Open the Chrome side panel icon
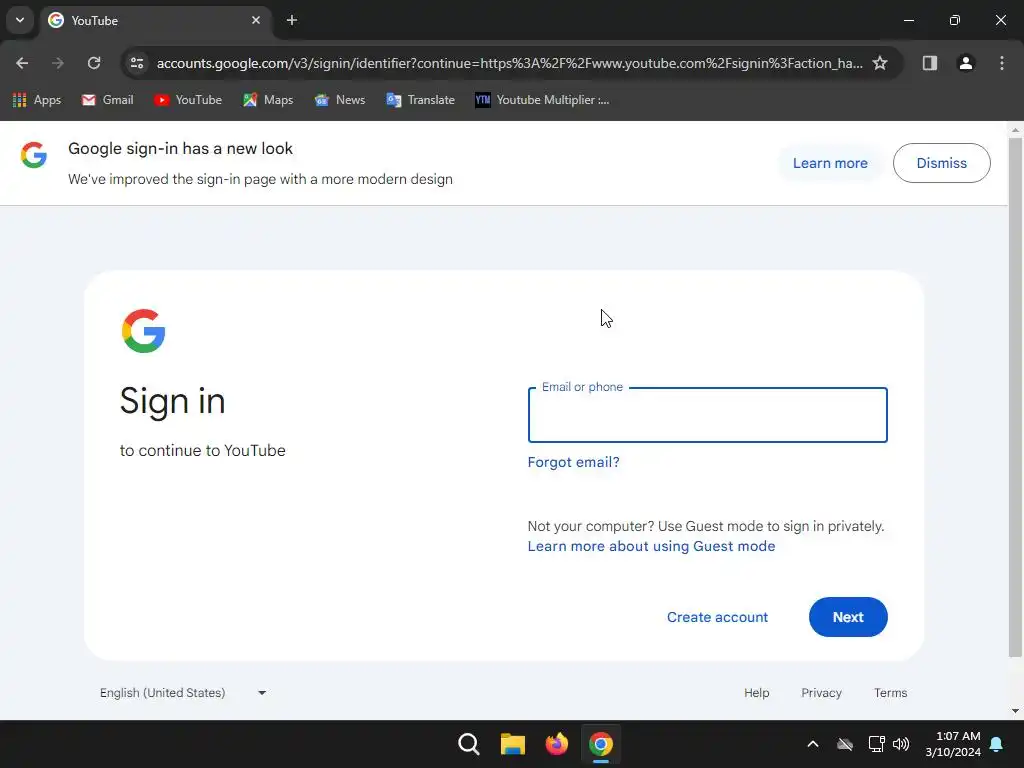 929,63
